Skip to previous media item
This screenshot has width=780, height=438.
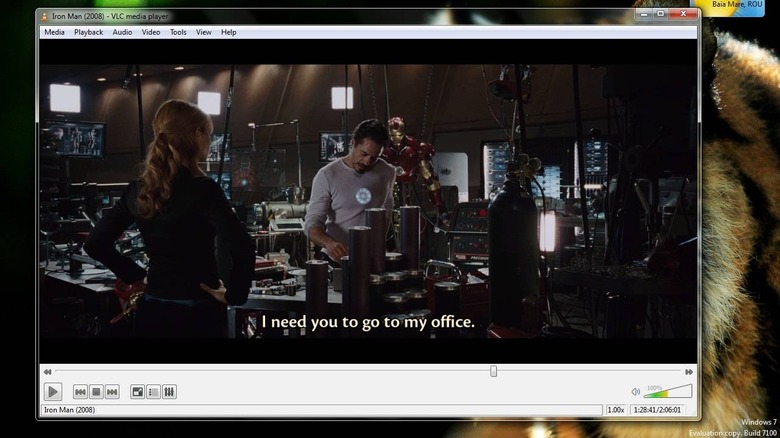pos(80,392)
